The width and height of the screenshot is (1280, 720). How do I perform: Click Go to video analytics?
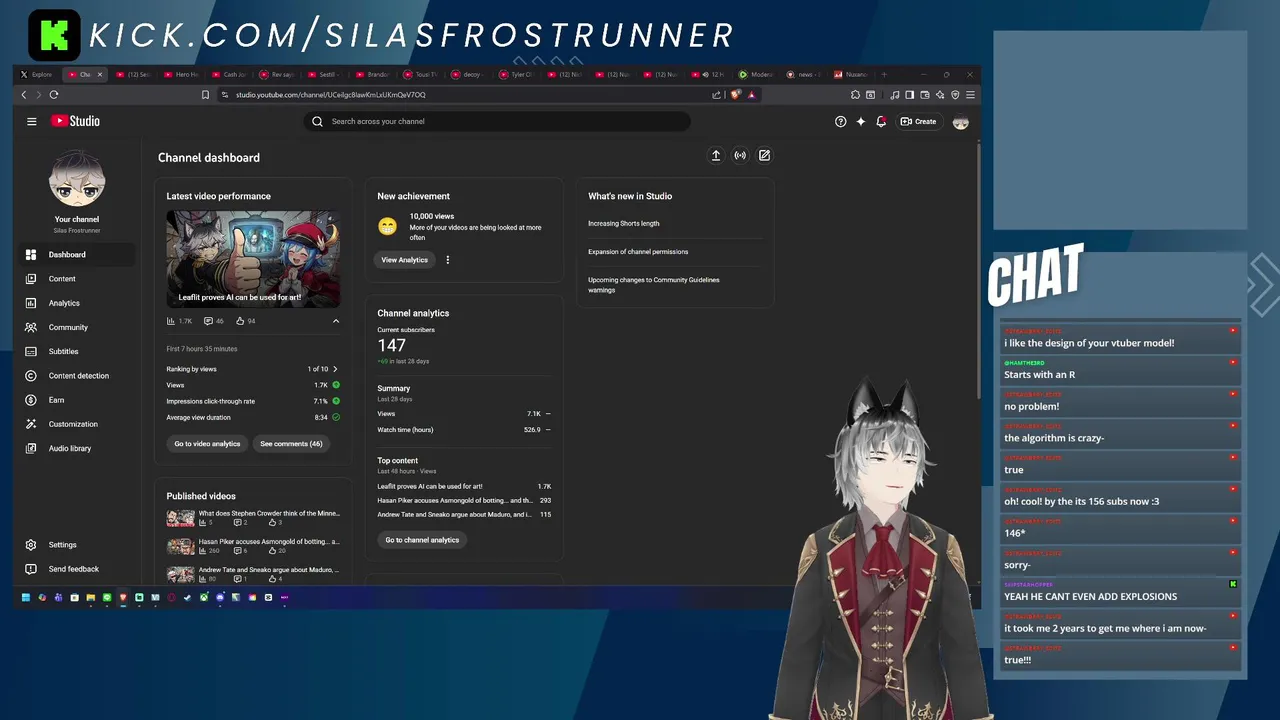coord(207,444)
